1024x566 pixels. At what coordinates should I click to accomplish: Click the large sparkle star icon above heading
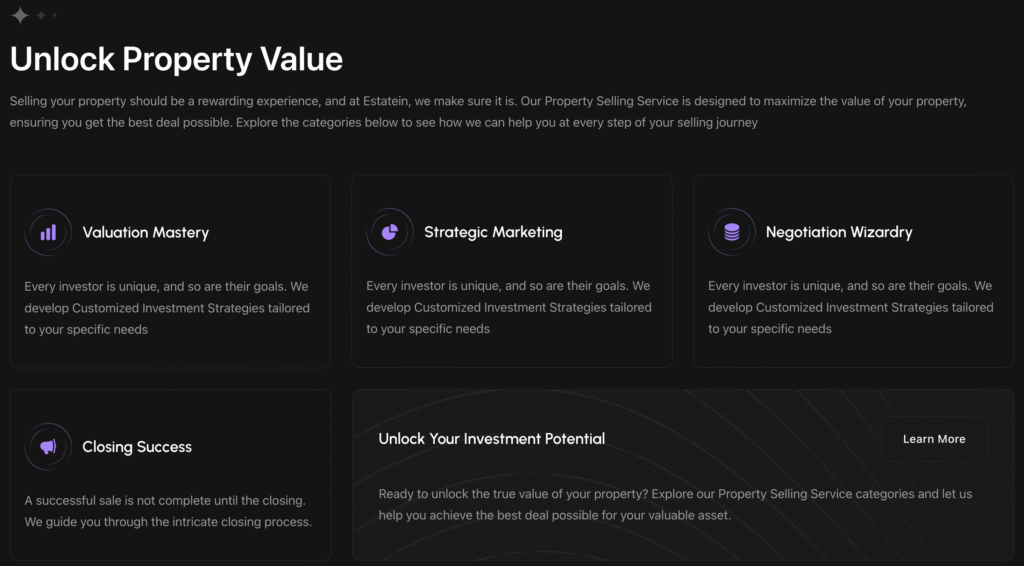tap(20, 15)
